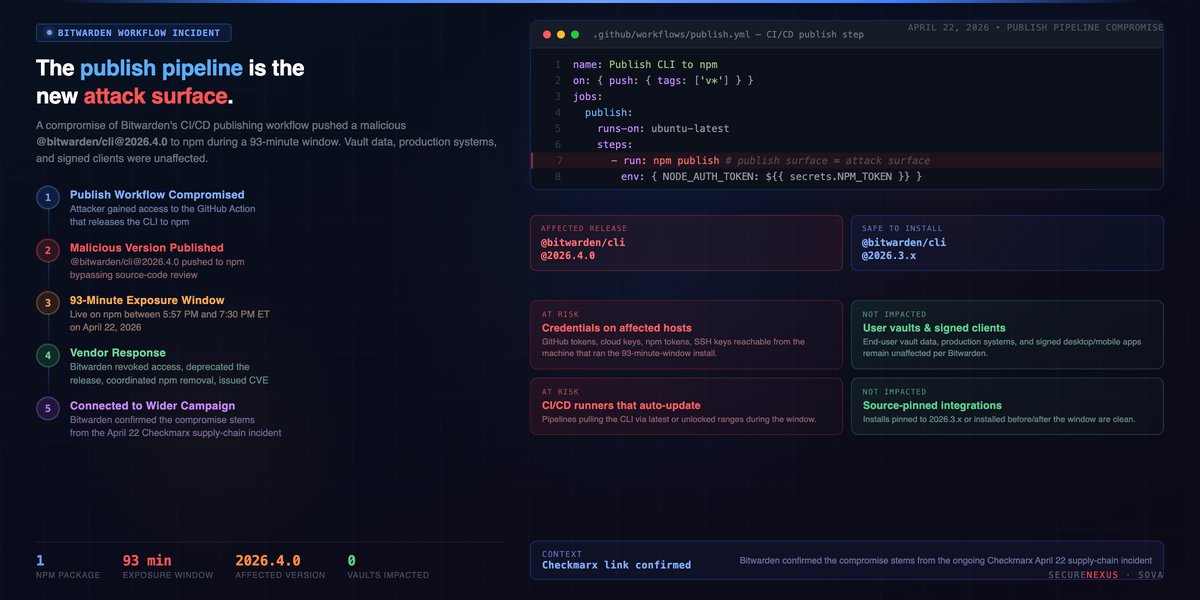The height and width of the screenshot is (600, 1200).
Task: Click the '1' NPM package stat
Action: pos(40,560)
